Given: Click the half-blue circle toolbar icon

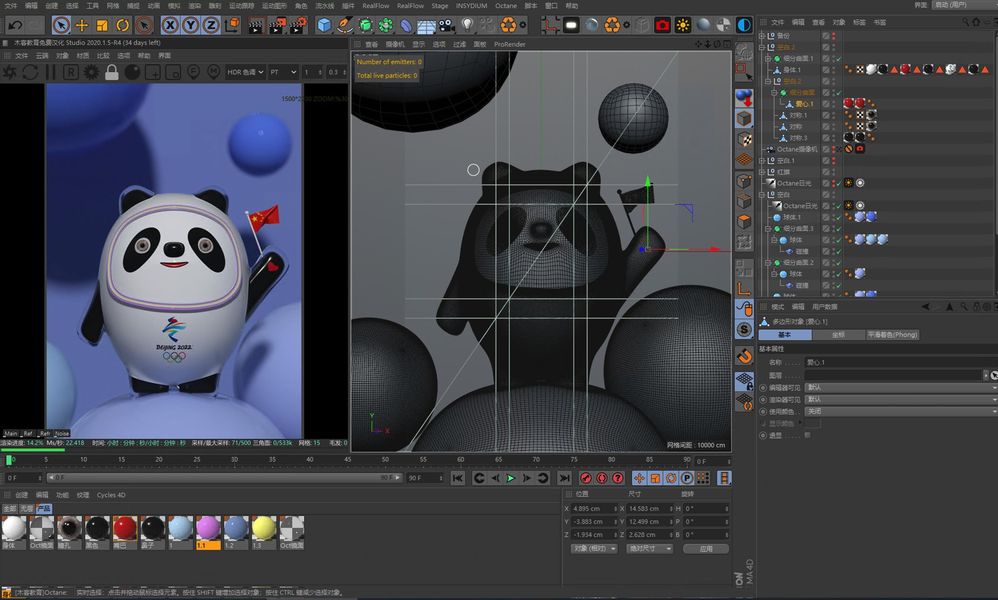Looking at the screenshot, I should pos(743,25).
